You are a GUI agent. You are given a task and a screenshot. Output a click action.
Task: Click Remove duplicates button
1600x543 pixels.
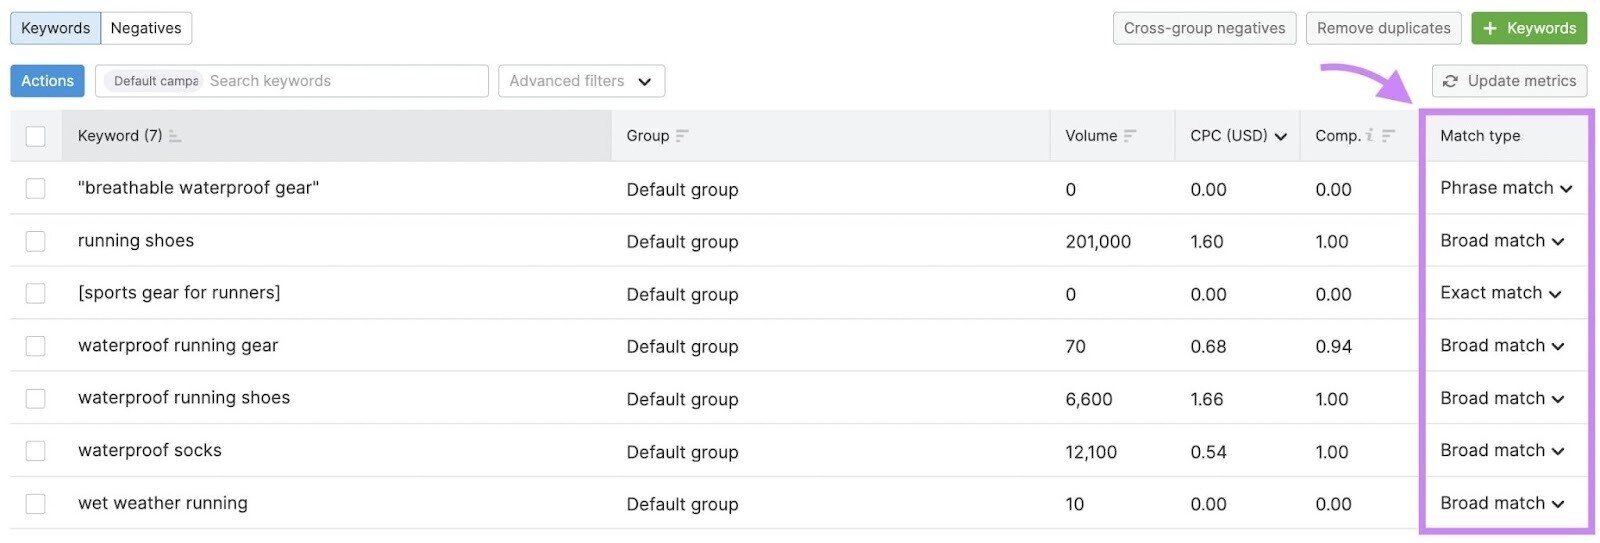pos(1383,28)
